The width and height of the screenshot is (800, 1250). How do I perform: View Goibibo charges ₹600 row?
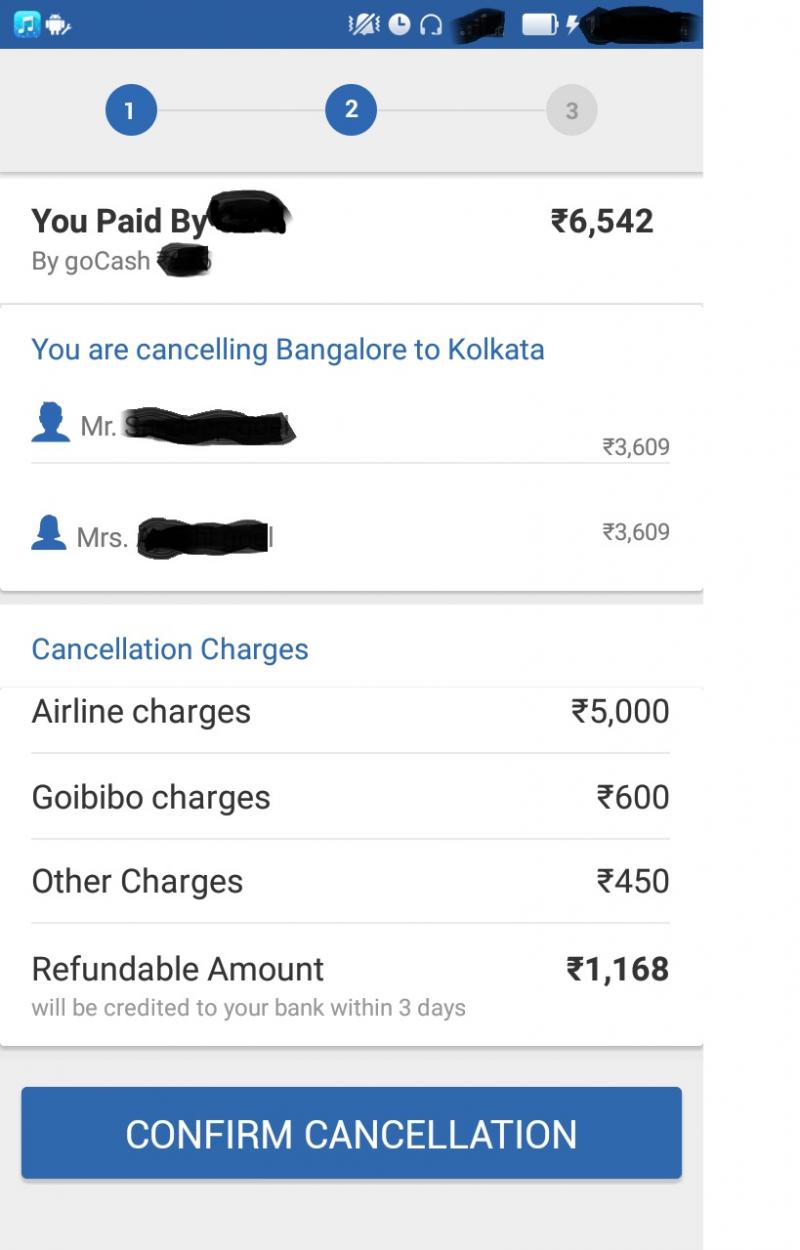point(351,797)
